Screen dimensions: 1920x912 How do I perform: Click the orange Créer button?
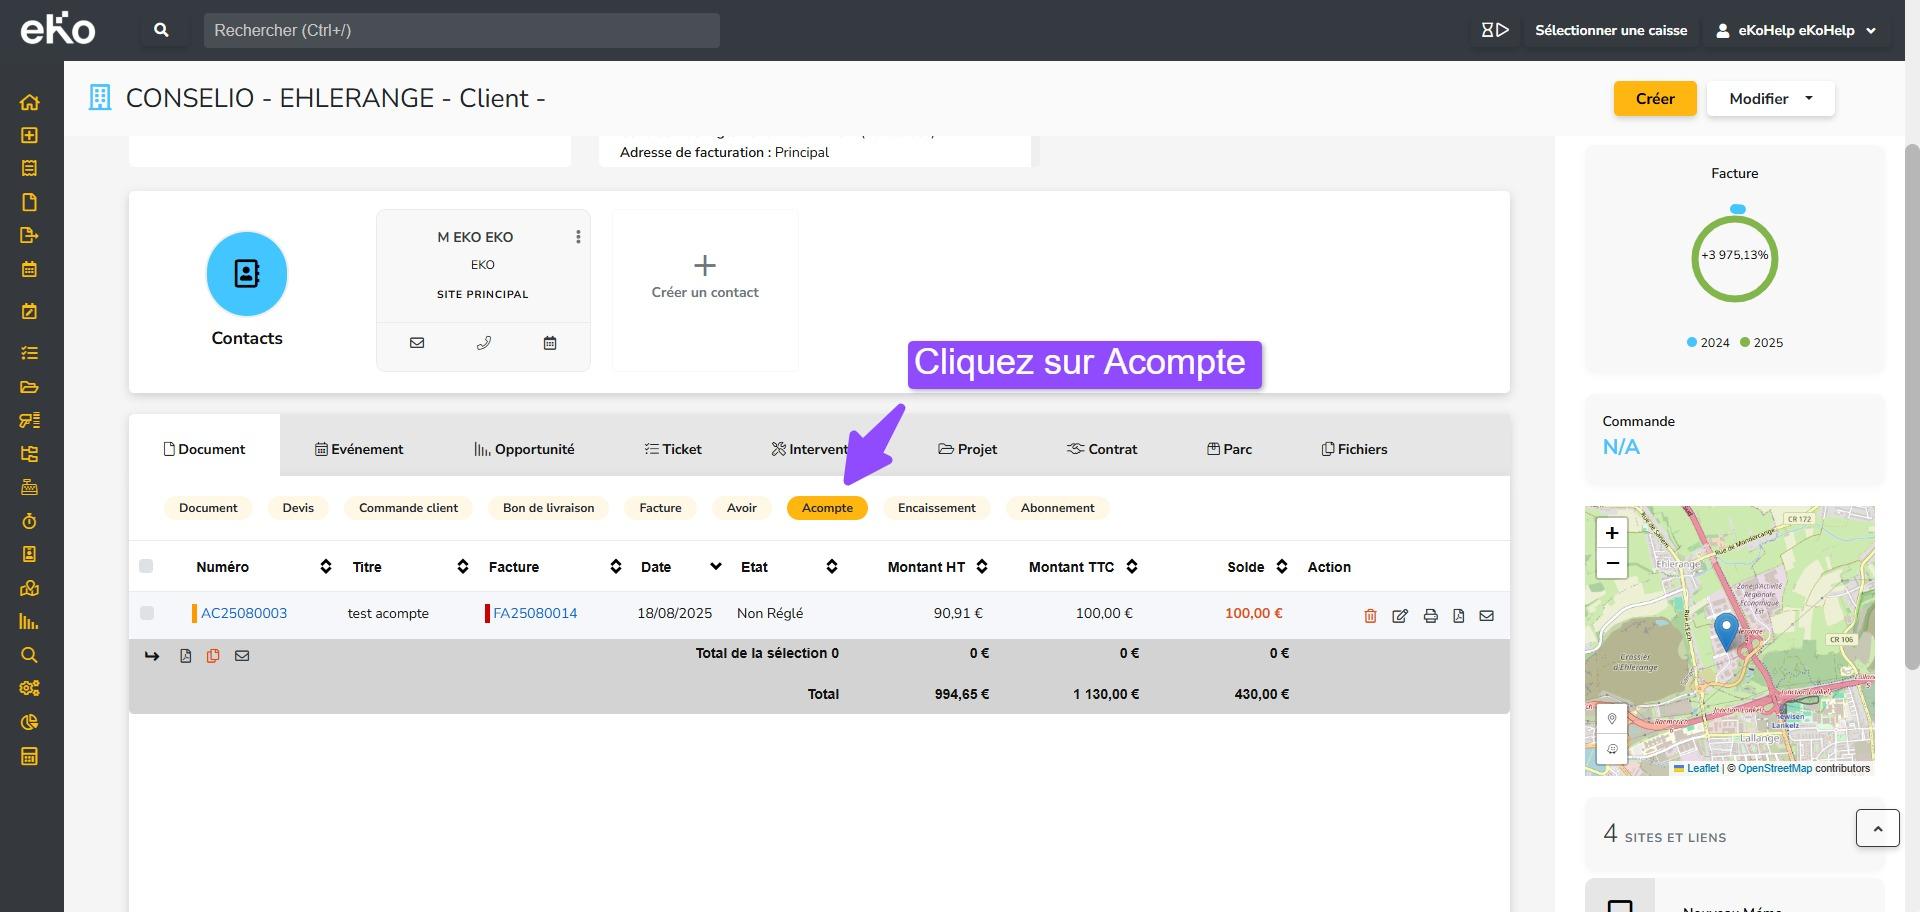1654,98
